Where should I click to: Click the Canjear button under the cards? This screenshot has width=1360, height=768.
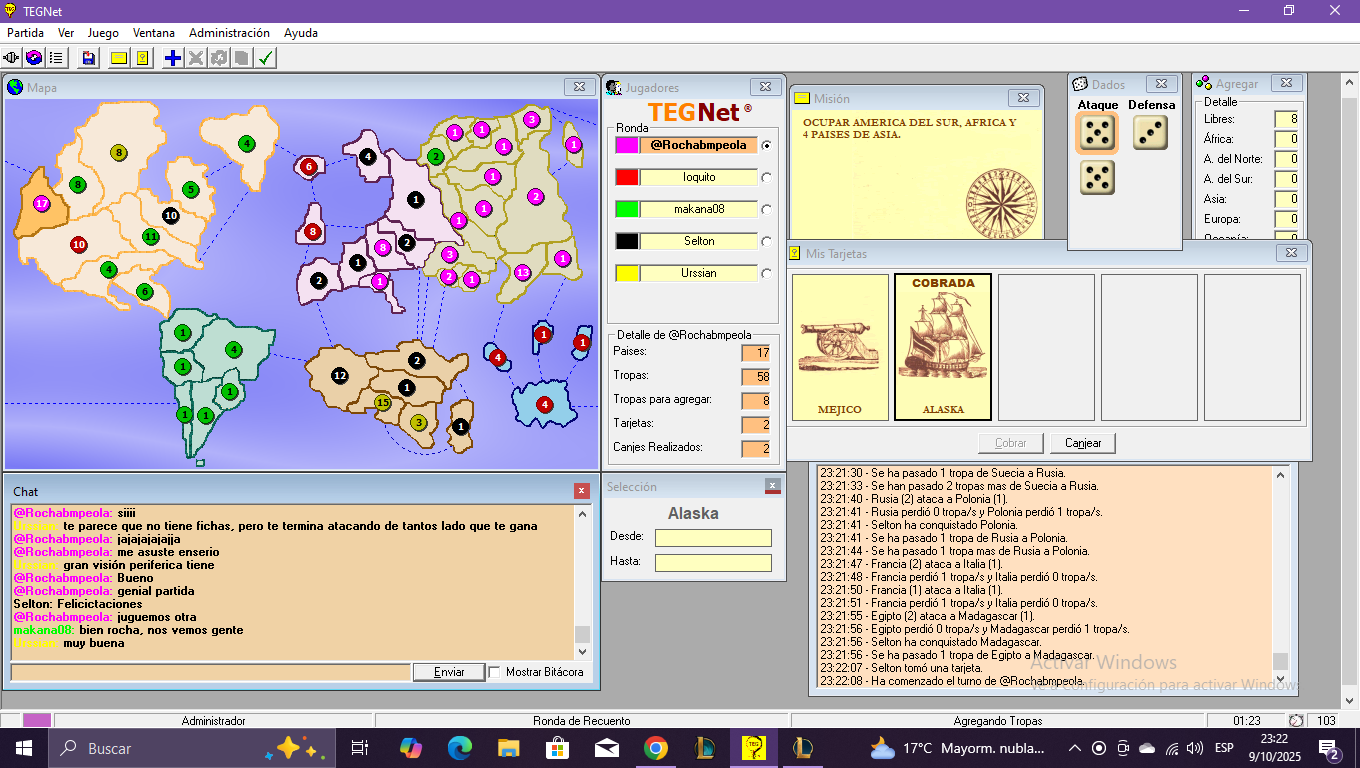(x=1082, y=443)
